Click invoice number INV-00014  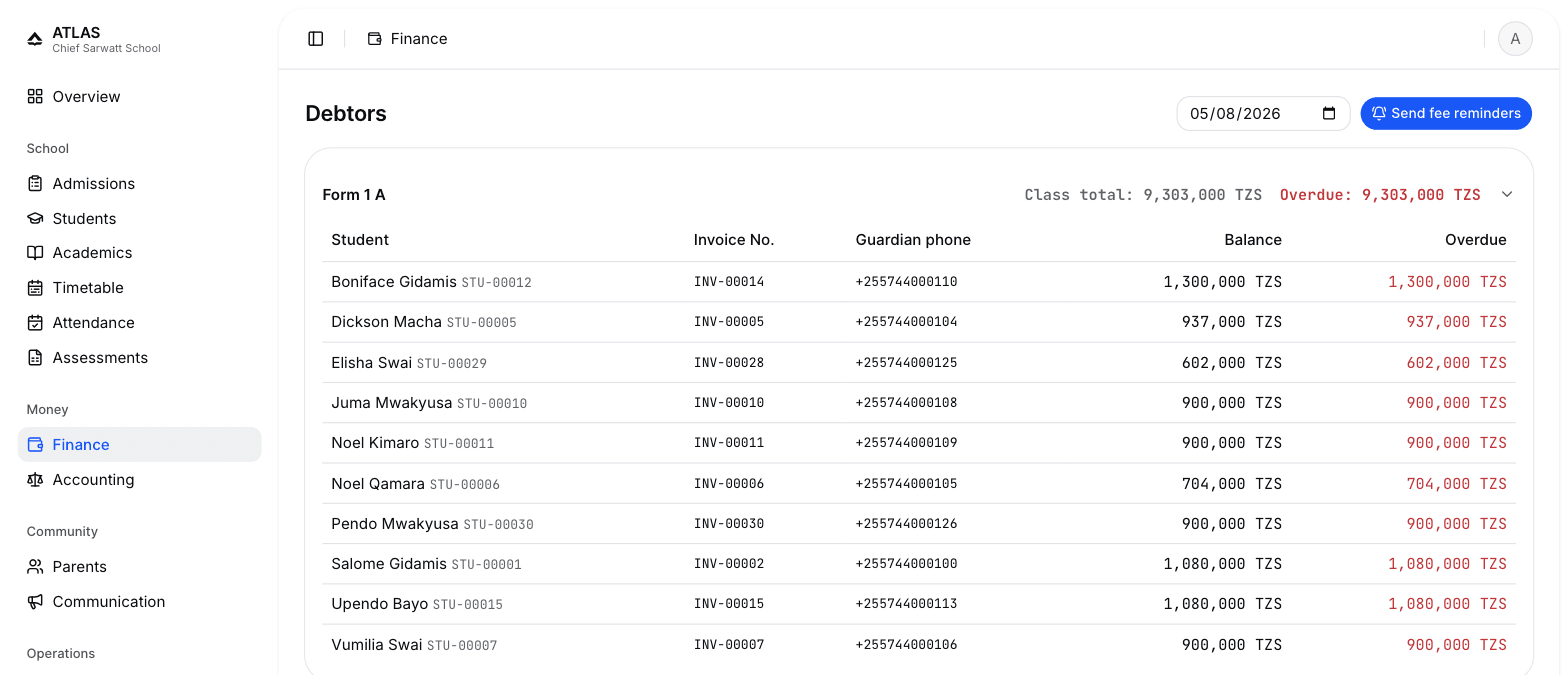(729, 282)
